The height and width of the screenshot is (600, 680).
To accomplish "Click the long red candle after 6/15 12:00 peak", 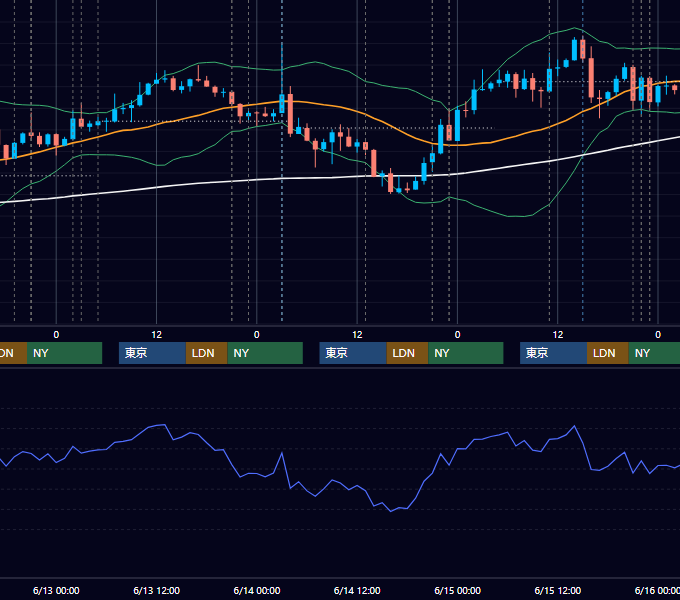I will point(591,77).
